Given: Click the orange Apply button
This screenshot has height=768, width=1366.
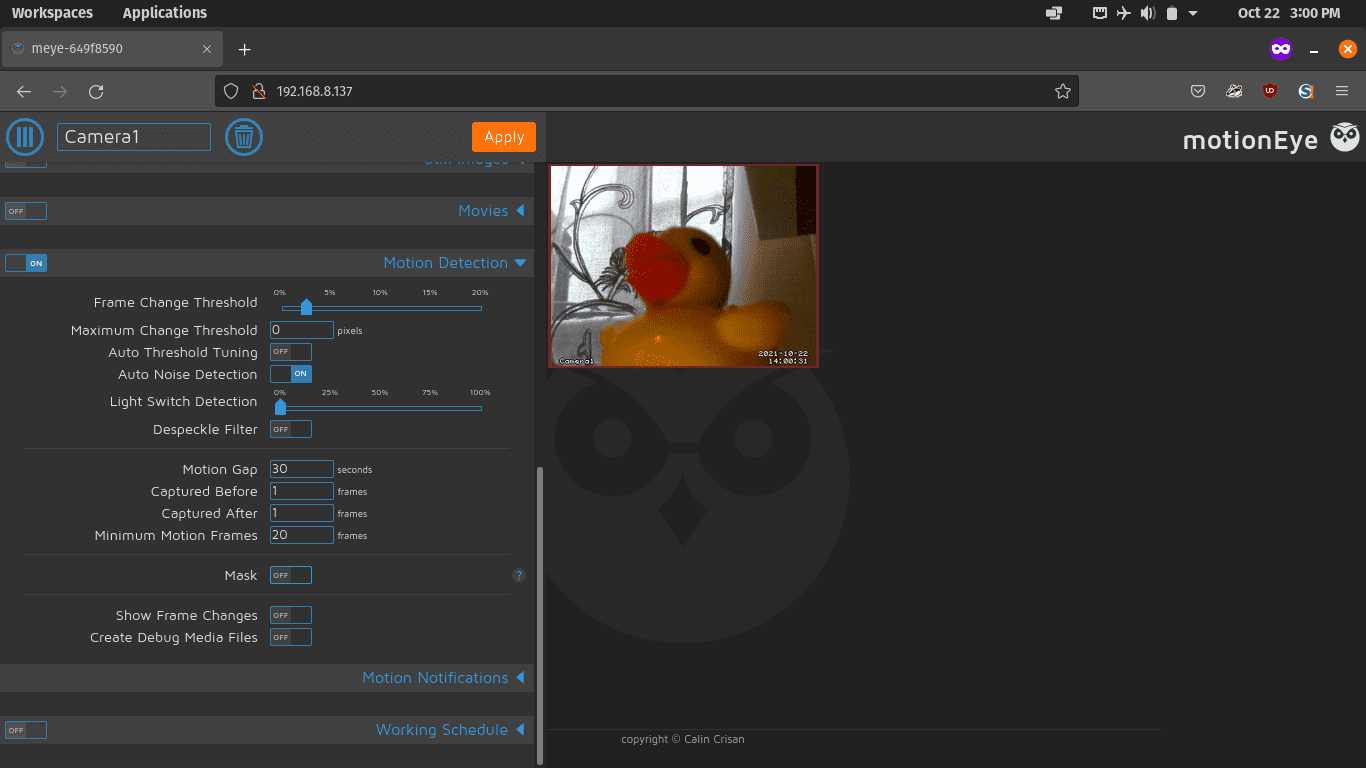Looking at the screenshot, I should pyautogui.click(x=504, y=137).
